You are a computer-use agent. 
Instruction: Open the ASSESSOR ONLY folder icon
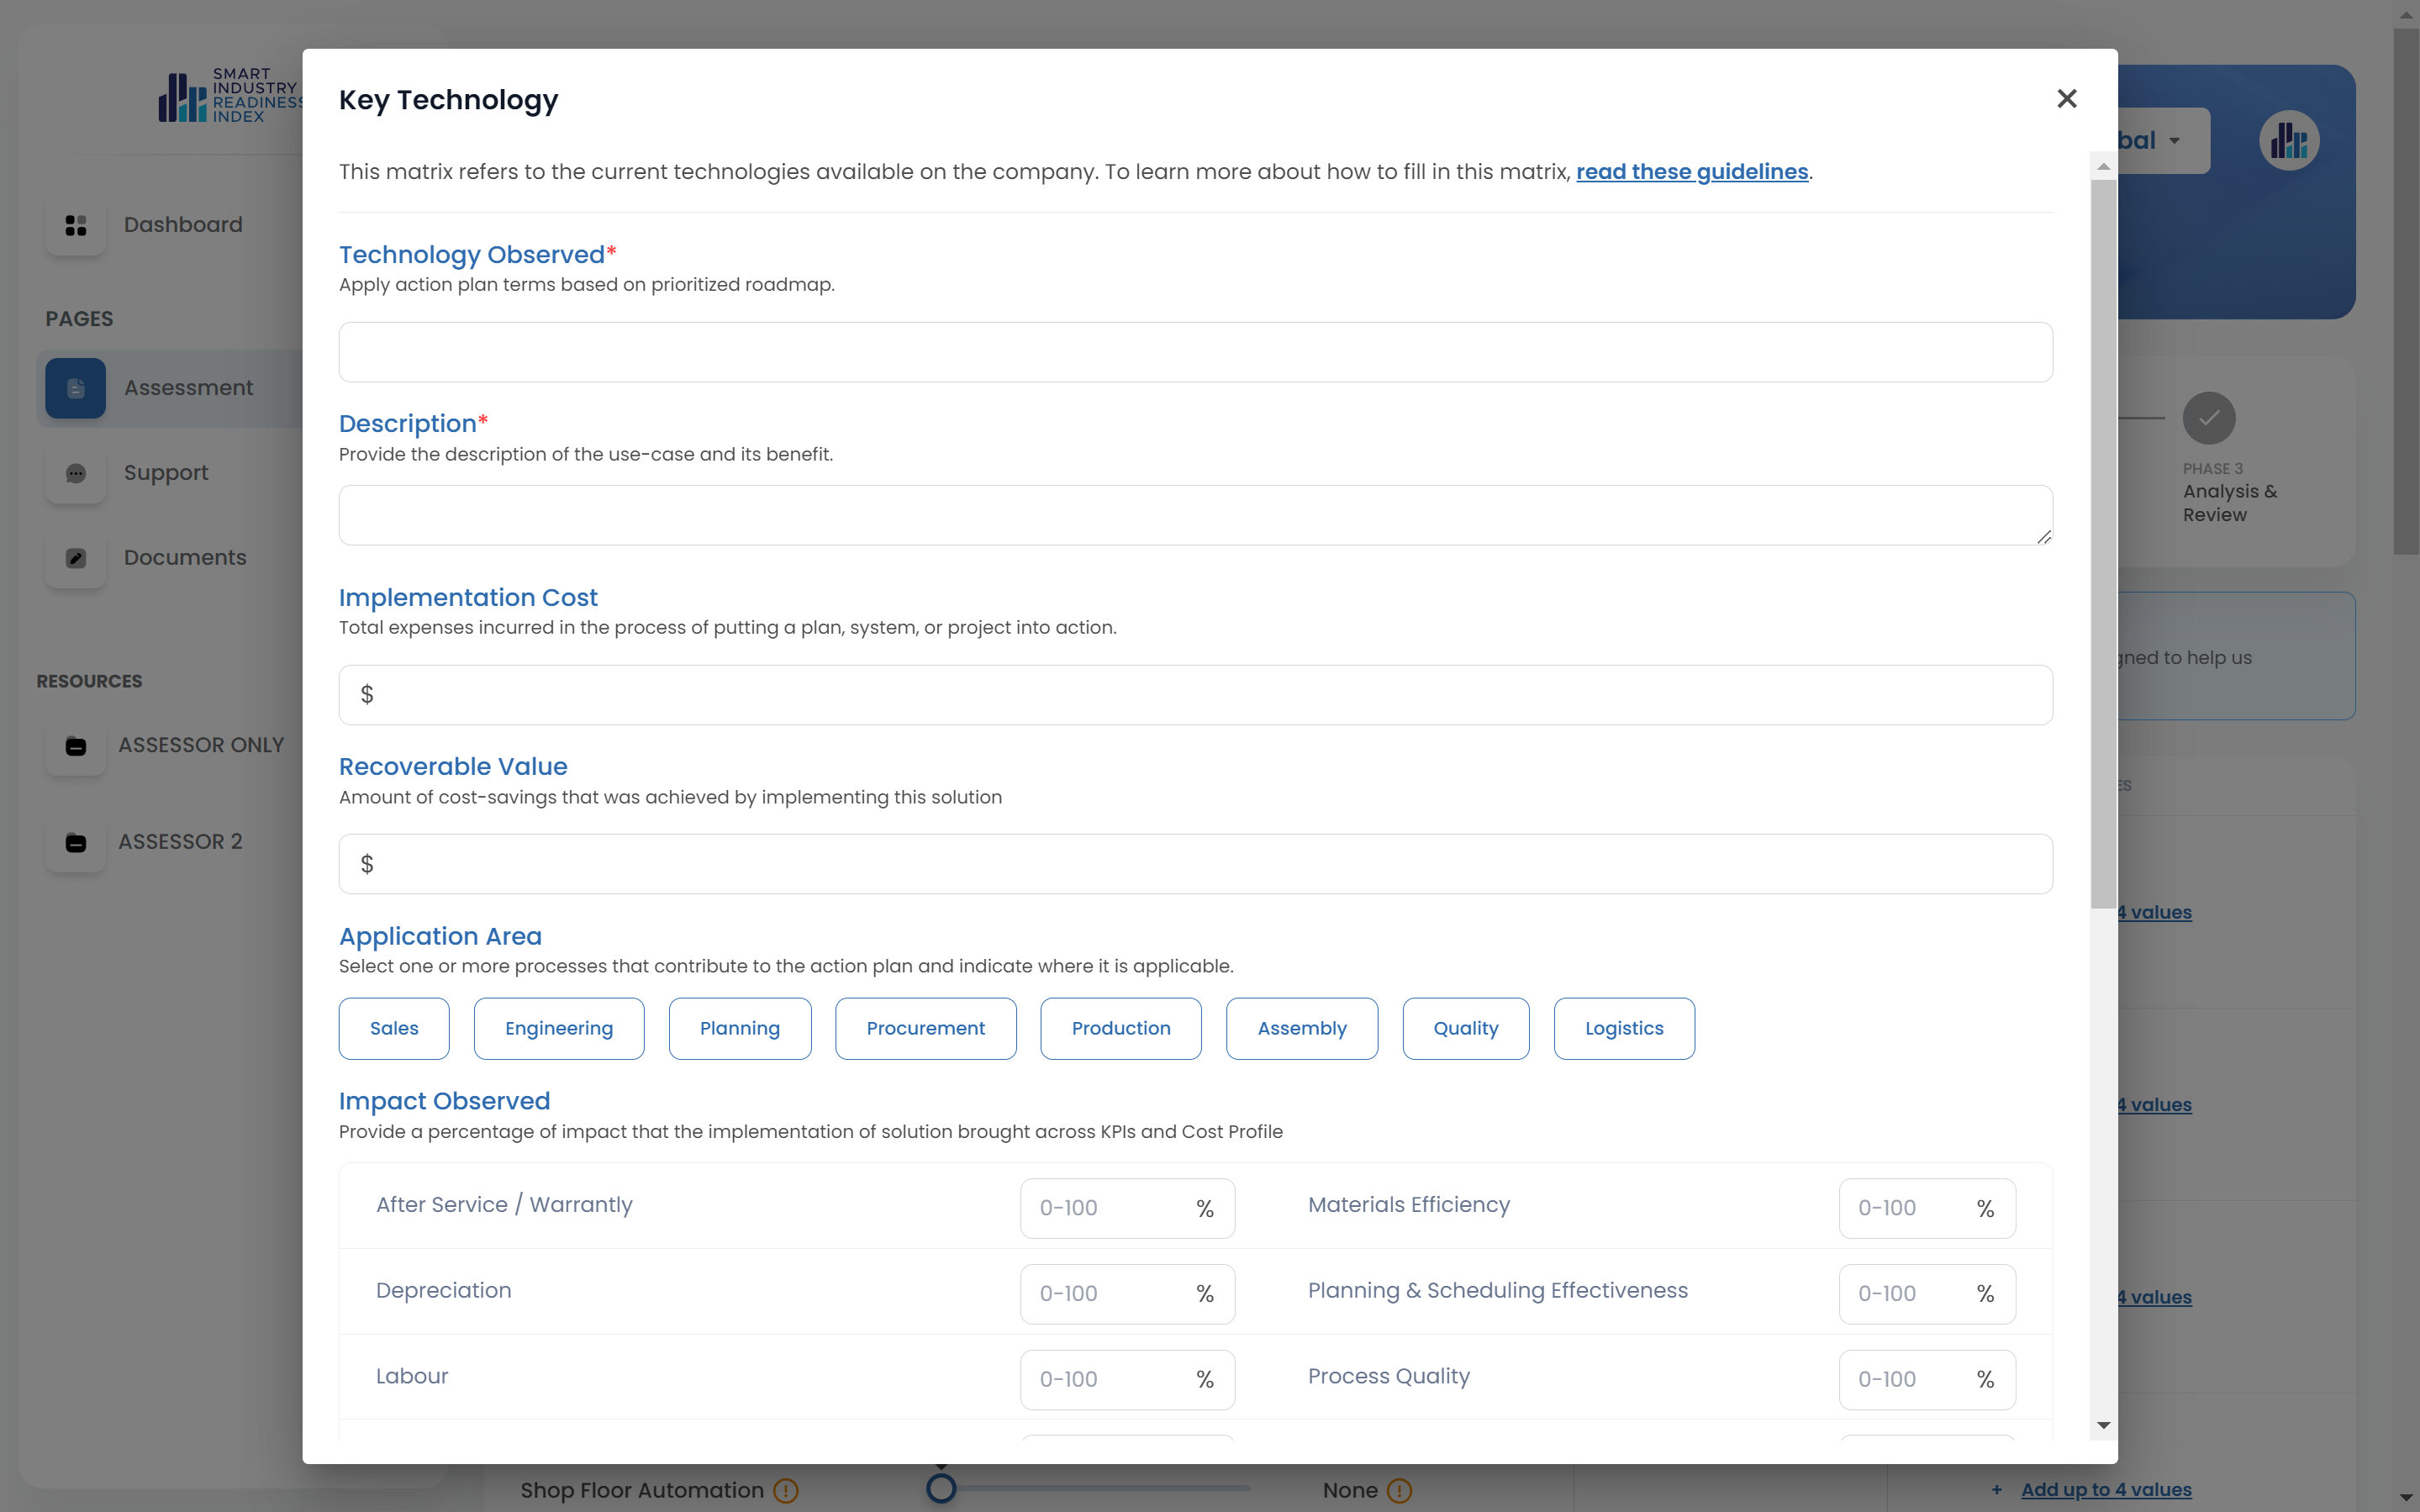(76, 746)
